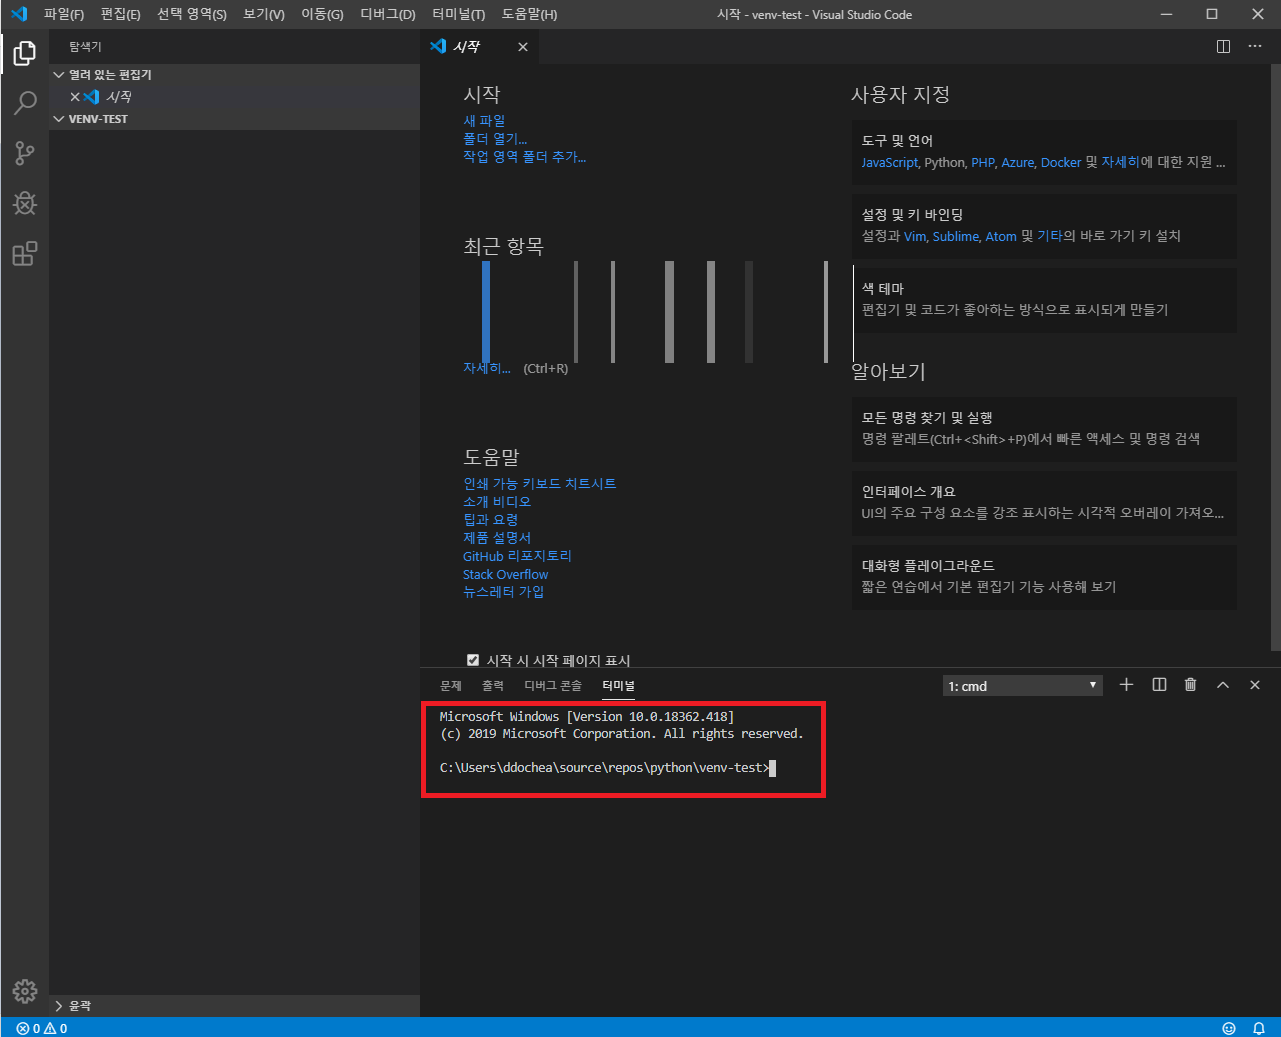
Task: Click the Docker language link
Action: click(1061, 162)
